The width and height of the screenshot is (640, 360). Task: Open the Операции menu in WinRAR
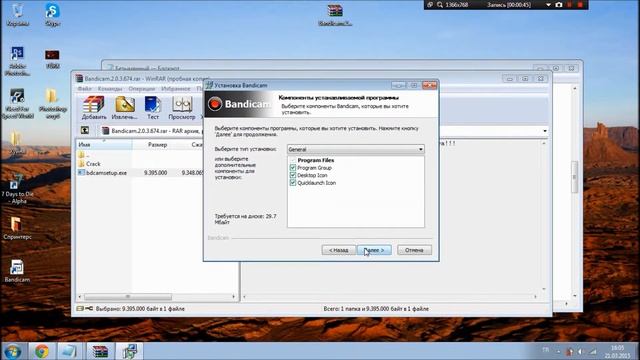(x=142, y=89)
